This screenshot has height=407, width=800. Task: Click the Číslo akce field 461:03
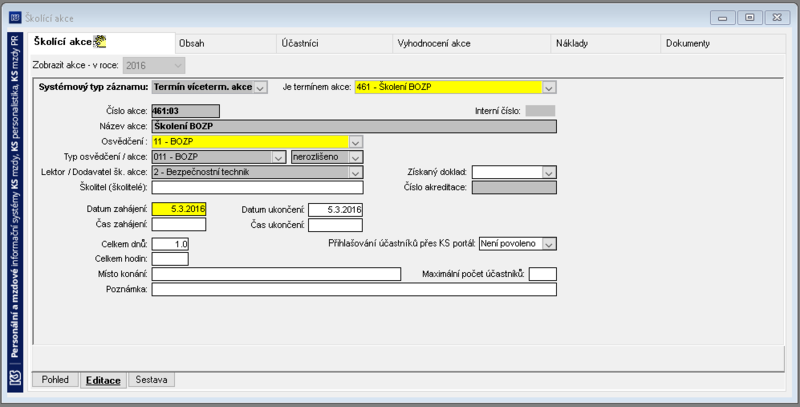pyautogui.click(x=186, y=111)
